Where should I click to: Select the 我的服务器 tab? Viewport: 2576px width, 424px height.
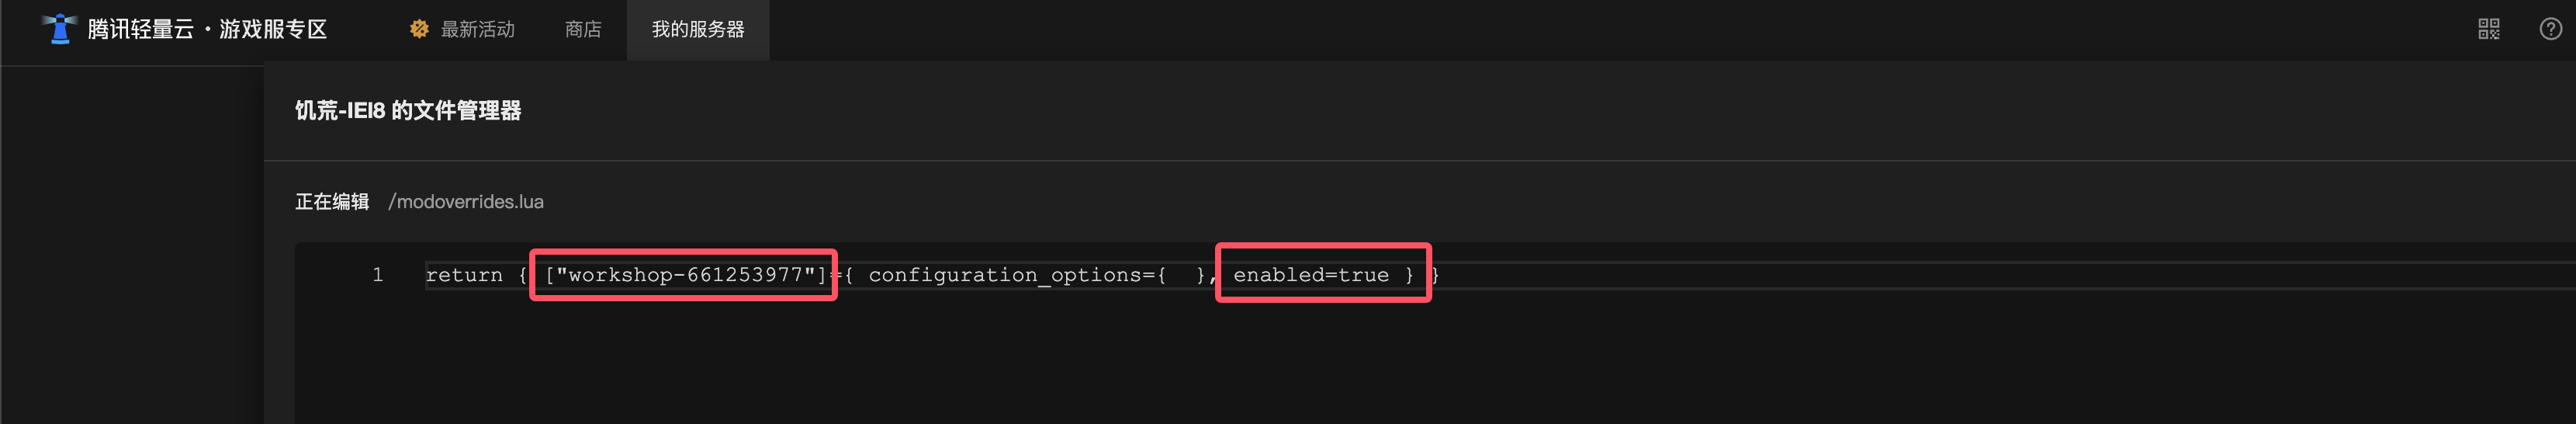tap(698, 30)
